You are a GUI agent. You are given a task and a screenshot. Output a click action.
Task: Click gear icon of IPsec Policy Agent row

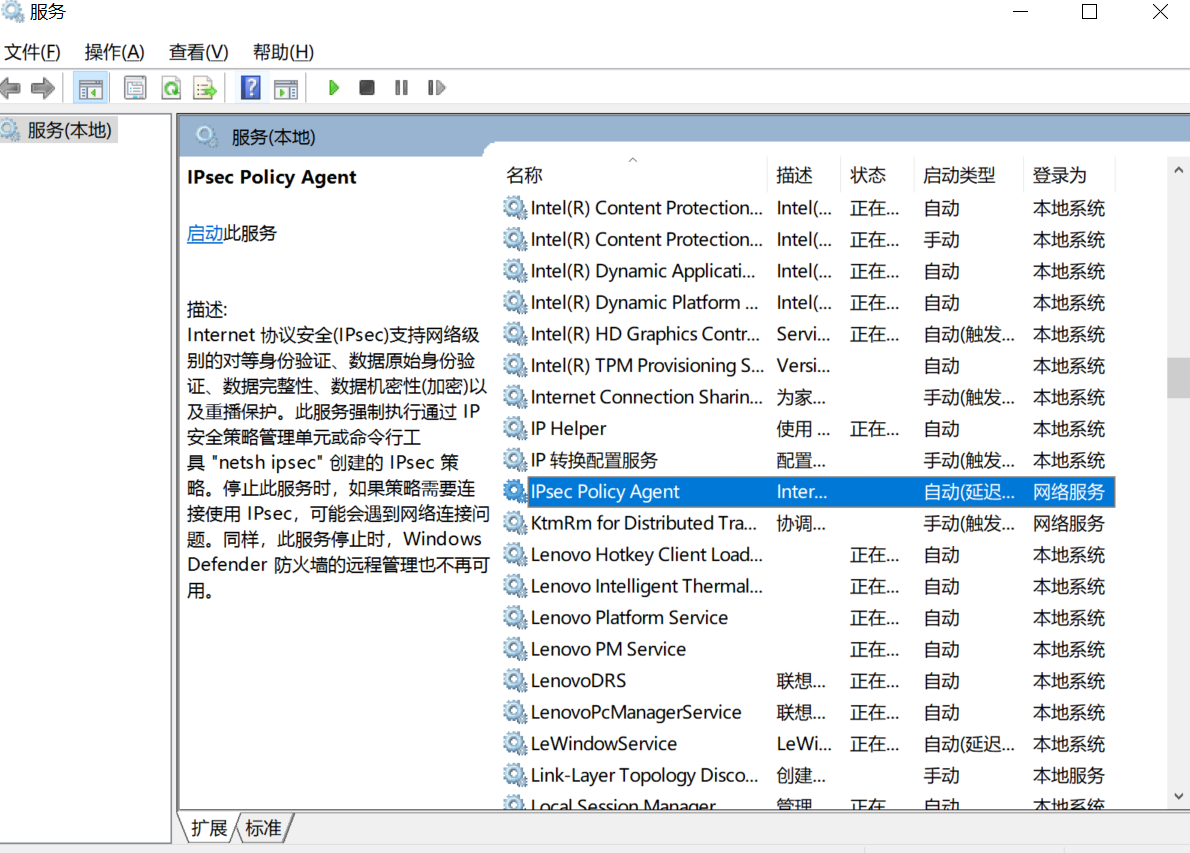point(515,491)
